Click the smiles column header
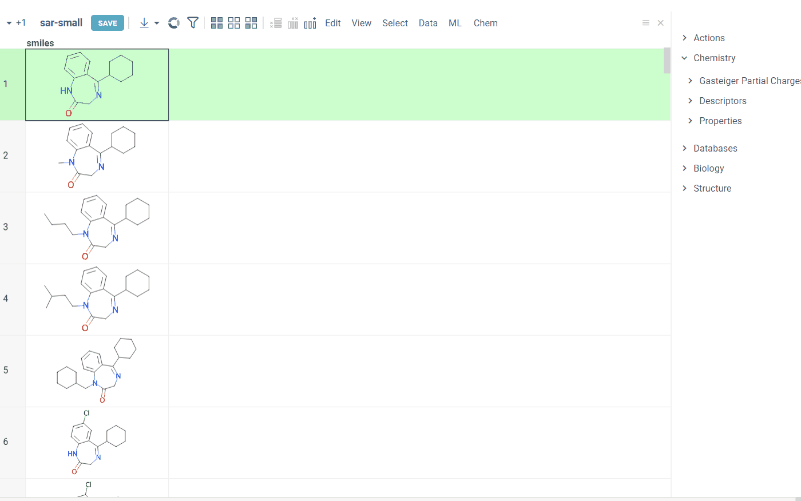 [x=40, y=43]
